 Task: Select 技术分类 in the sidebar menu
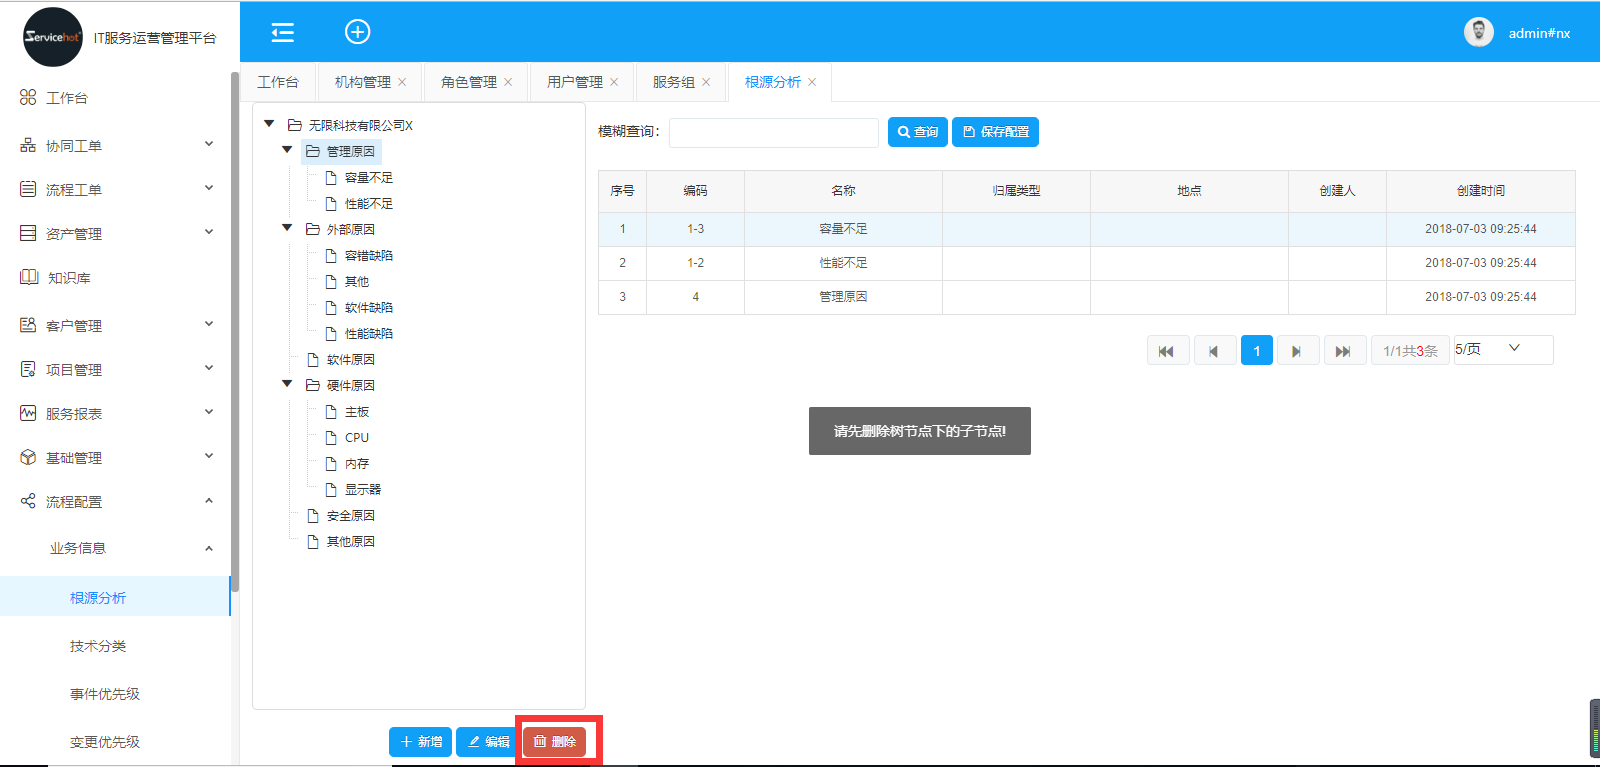point(98,646)
